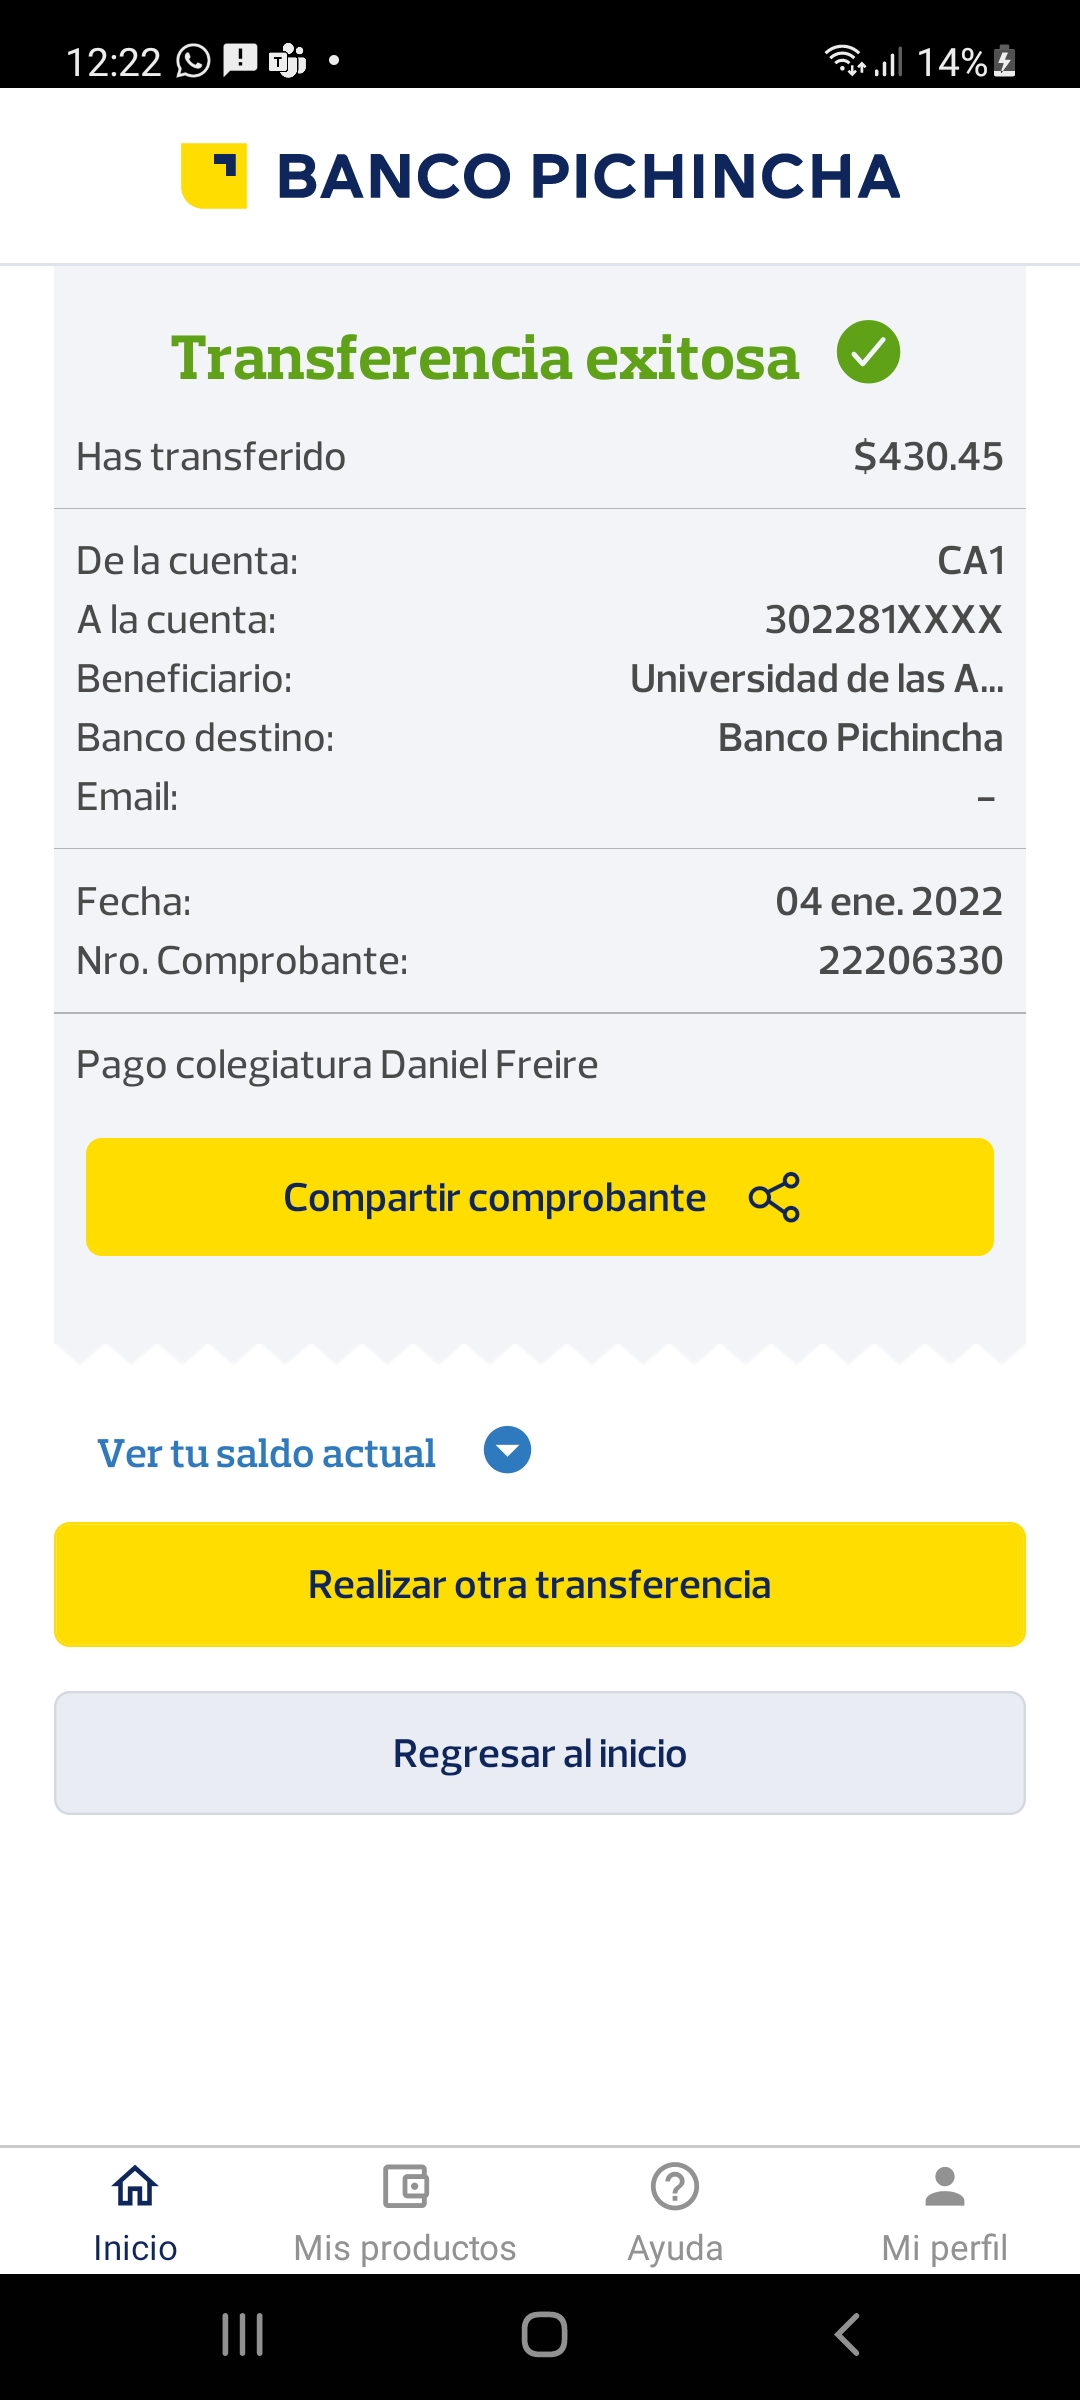This screenshot has height=2400, width=1080.
Task: Tap the Mi perfil person icon
Action: [945, 2186]
